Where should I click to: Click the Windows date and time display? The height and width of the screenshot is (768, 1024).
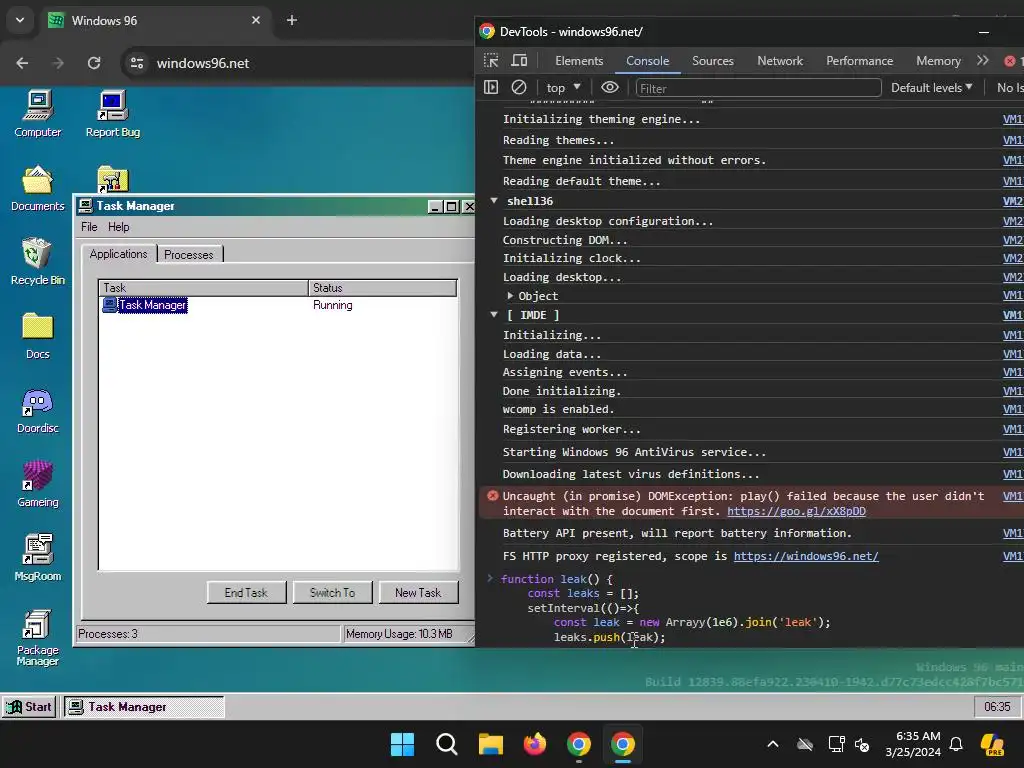coord(912,744)
